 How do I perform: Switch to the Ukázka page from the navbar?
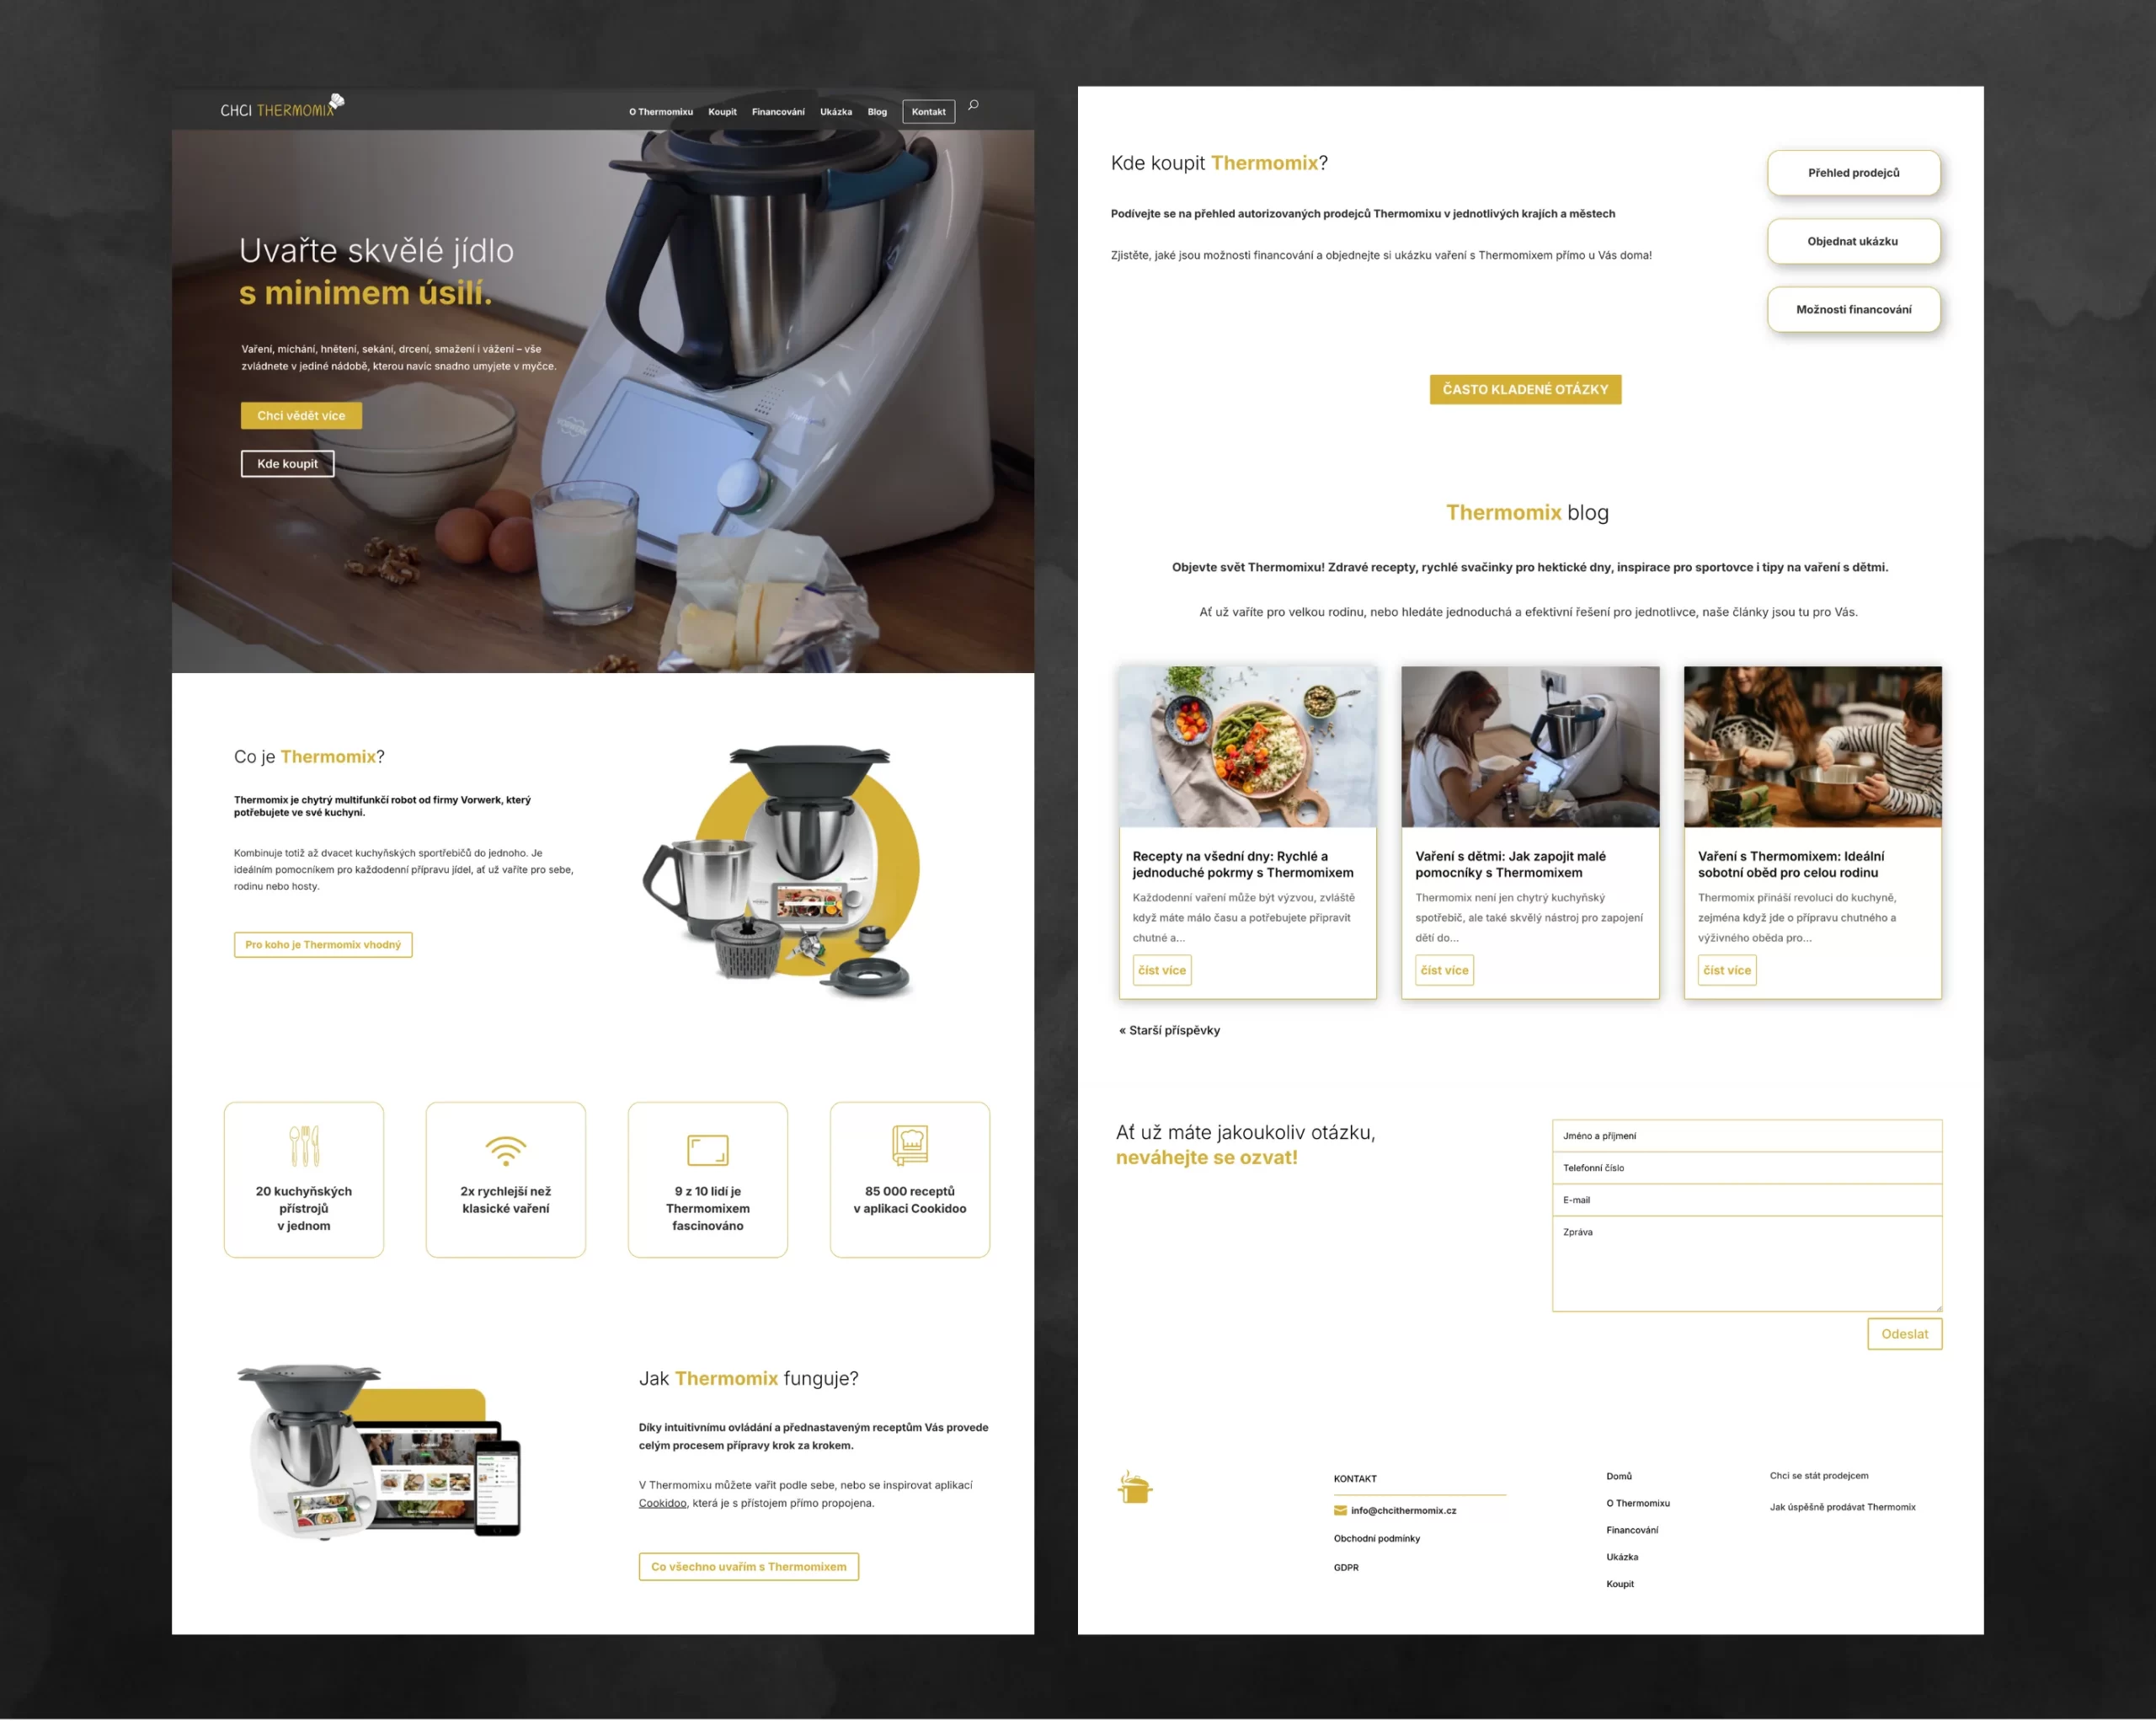click(836, 112)
